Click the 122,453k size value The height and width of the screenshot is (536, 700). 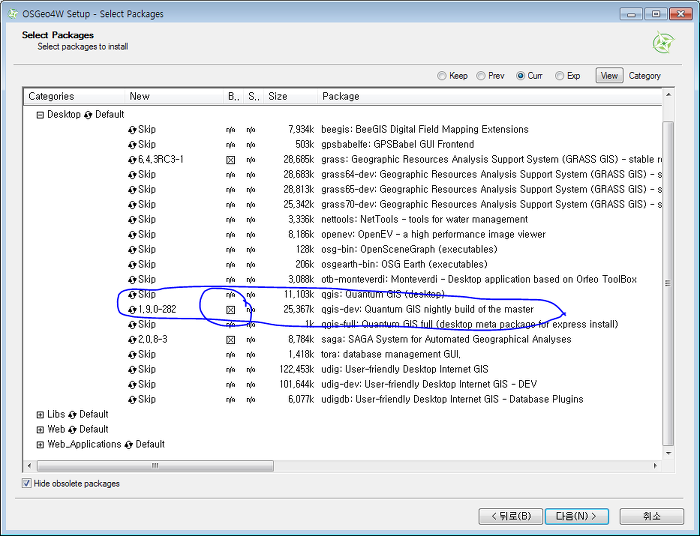click(x=296, y=370)
